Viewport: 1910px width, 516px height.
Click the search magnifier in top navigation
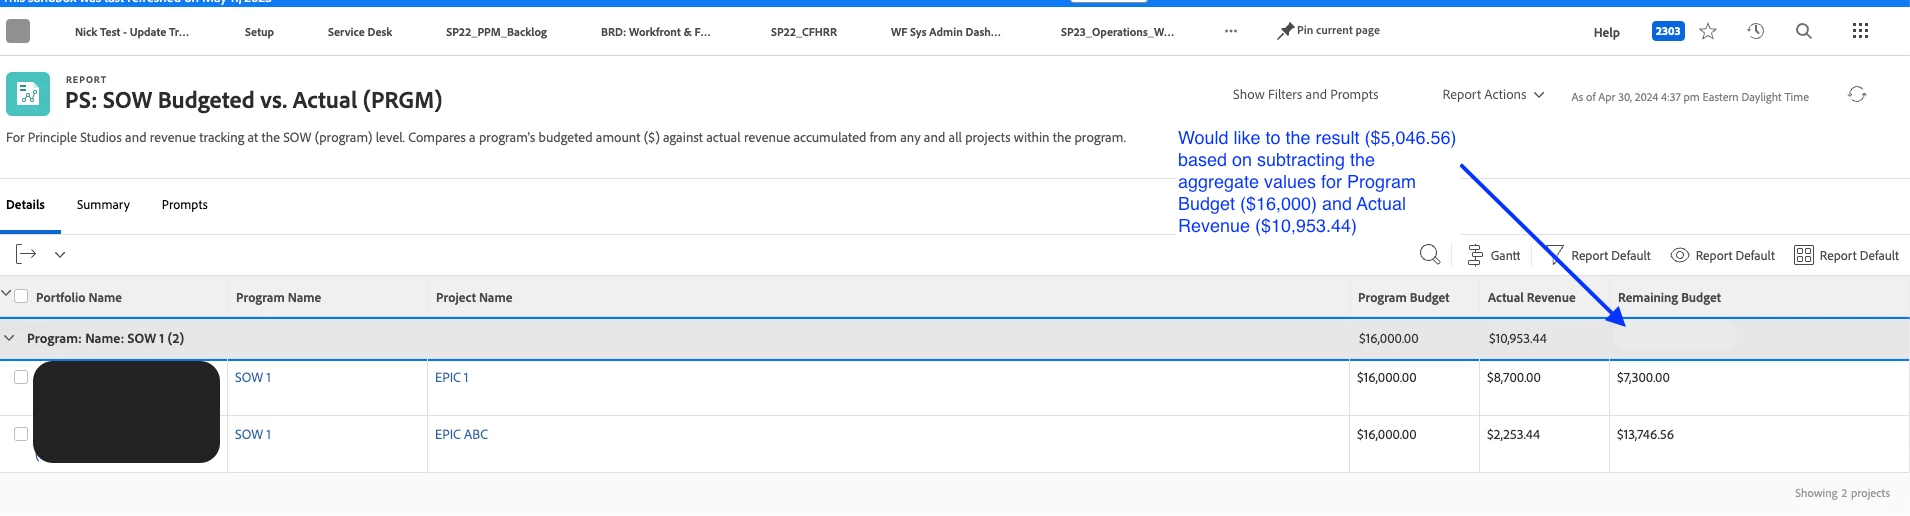[1804, 31]
